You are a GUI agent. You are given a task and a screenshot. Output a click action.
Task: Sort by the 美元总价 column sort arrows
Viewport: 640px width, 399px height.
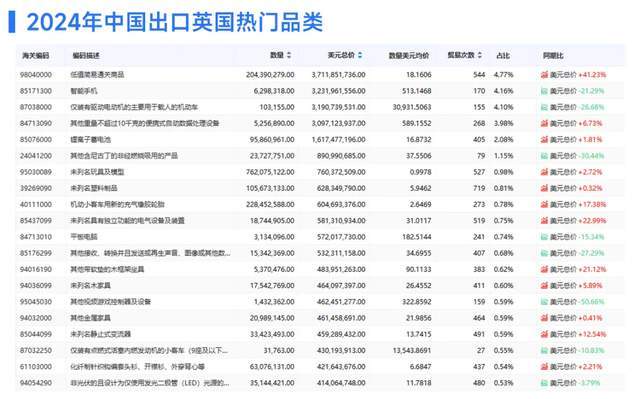click(360, 55)
